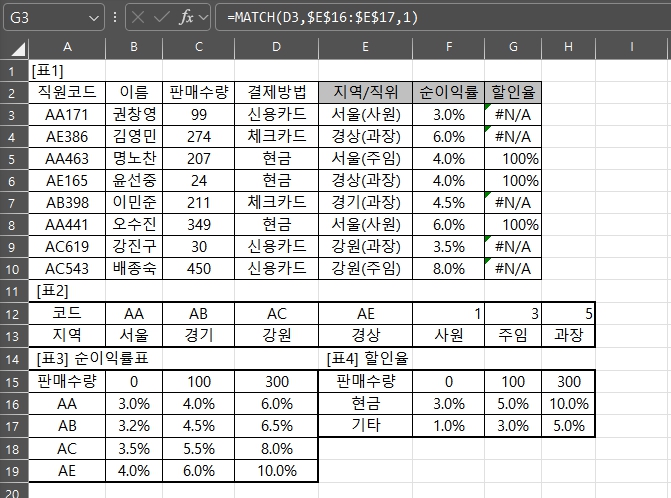The height and width of the screenshot is (498, 671).
Task: Select row 15 header
Action: [15, 380]
